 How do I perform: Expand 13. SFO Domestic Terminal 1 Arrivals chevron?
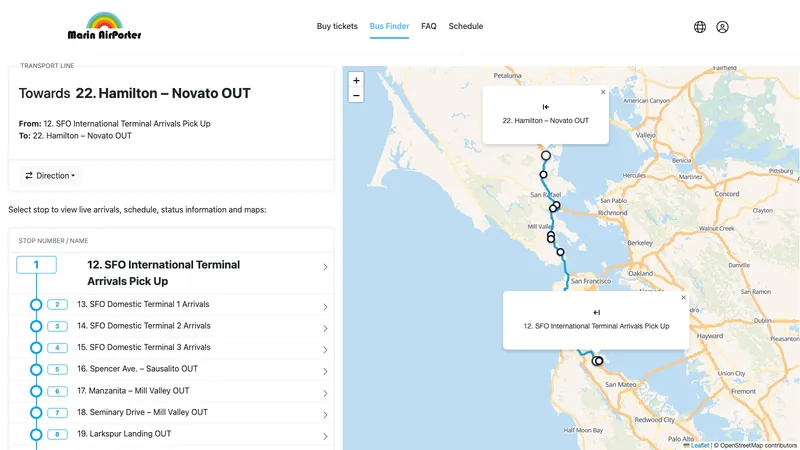[x=325, y=307]
